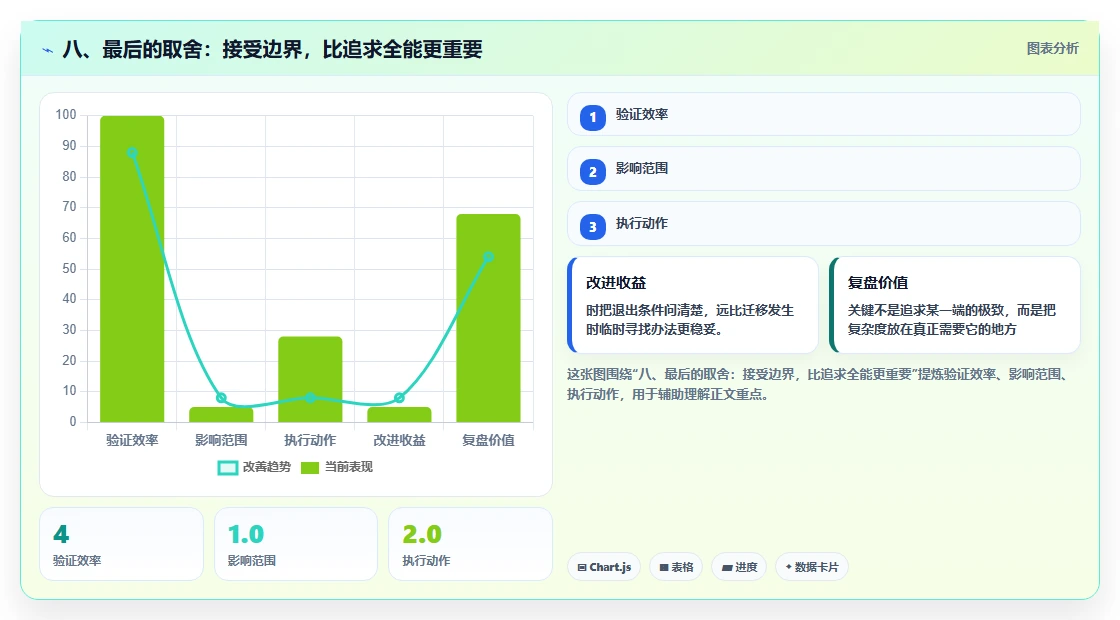Viewport: 1120px width, 620px height.
Task: Click the 图表分析 label in header
Action: coord(1052,49)
